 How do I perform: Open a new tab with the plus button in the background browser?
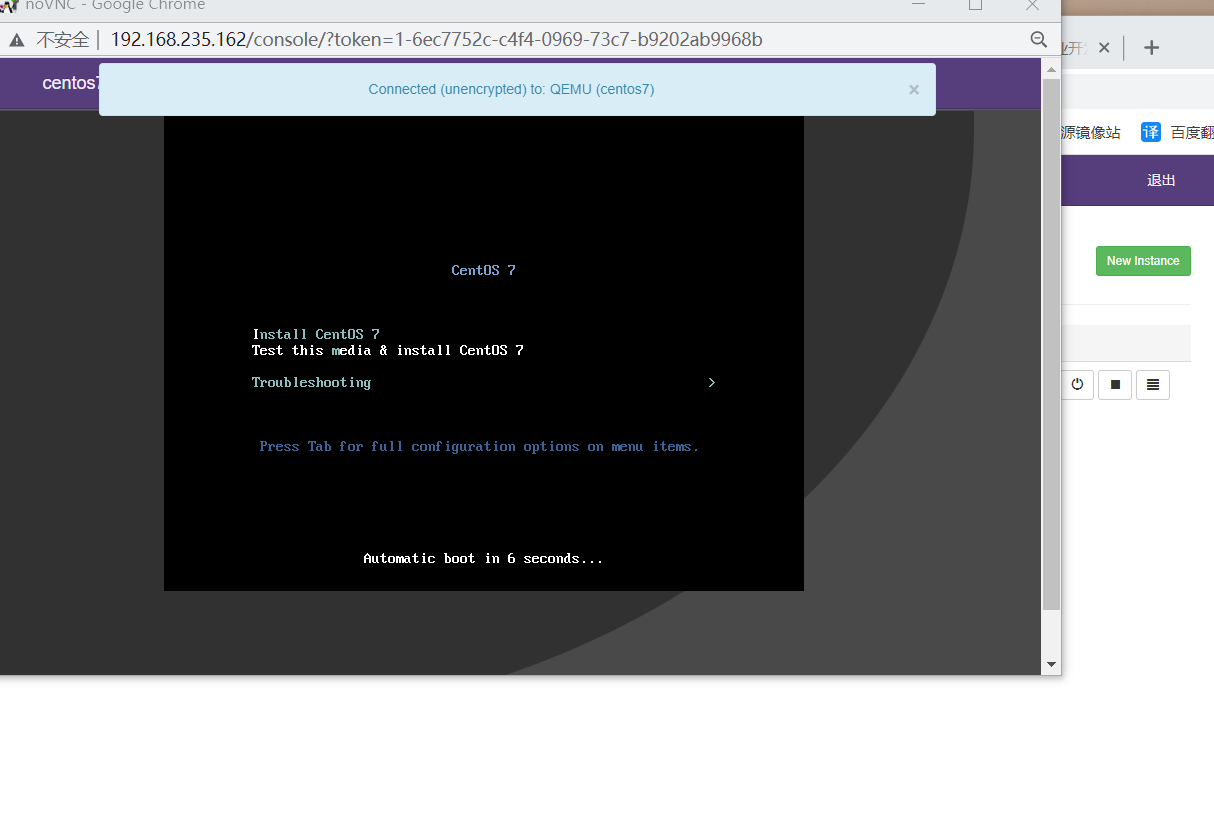(1151, 47)
